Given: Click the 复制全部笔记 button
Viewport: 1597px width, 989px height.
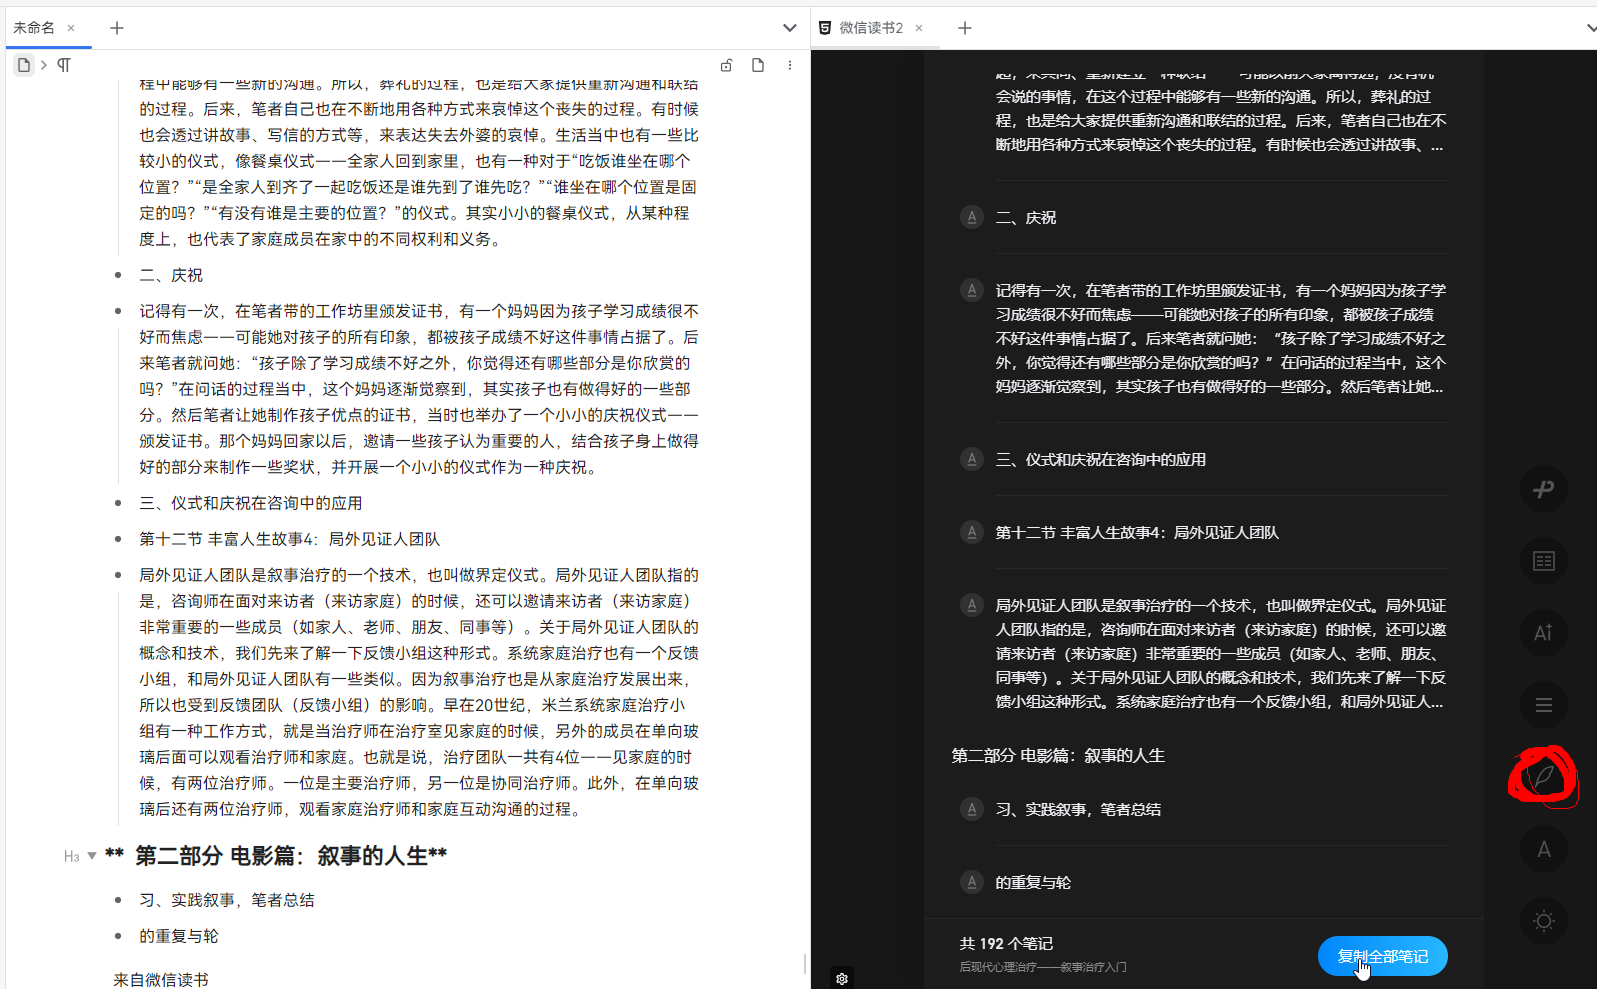Looking at the screenshot, I should pyautogui.click(x=1382, y=956).
